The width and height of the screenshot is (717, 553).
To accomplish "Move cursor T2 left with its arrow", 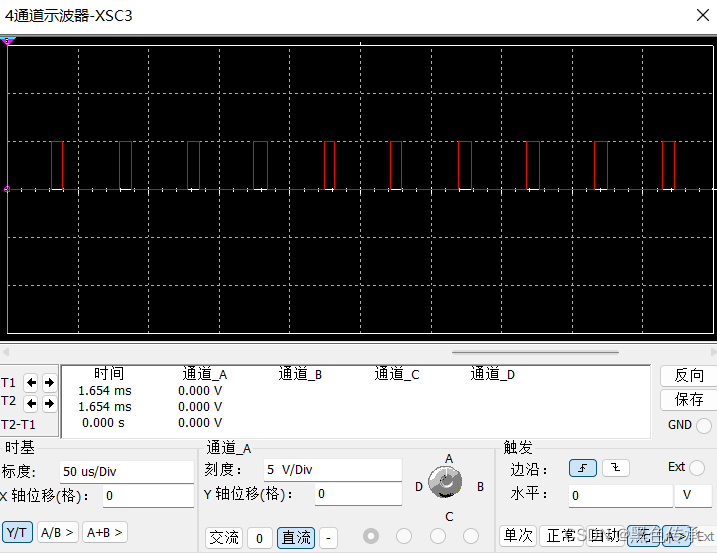I will pyautogui.click(x=31, y=403).
